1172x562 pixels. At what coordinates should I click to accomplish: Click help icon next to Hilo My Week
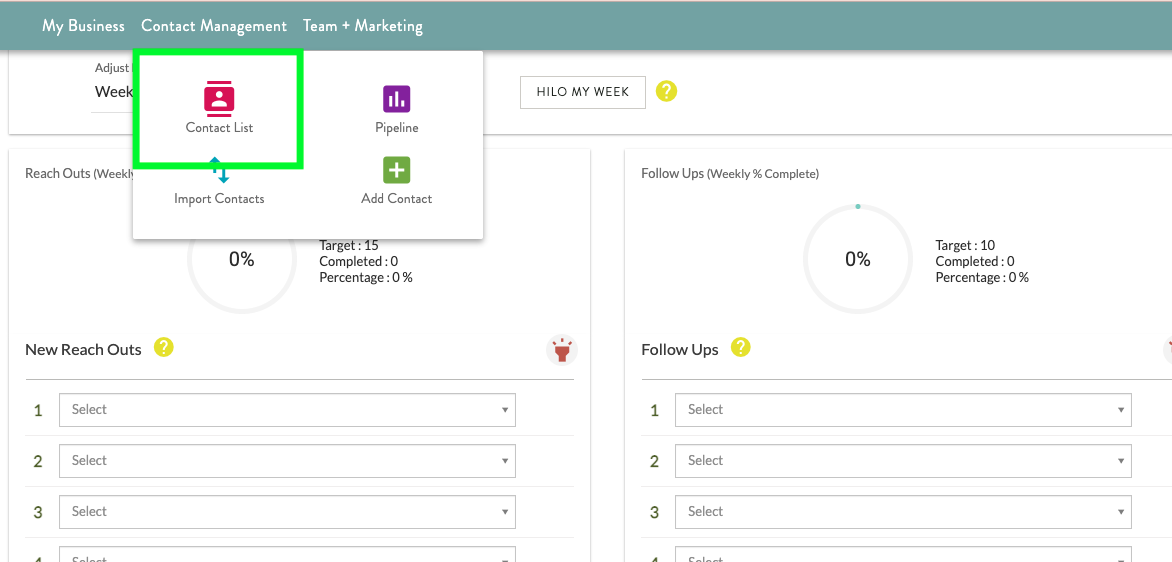(x=666, y=91)
